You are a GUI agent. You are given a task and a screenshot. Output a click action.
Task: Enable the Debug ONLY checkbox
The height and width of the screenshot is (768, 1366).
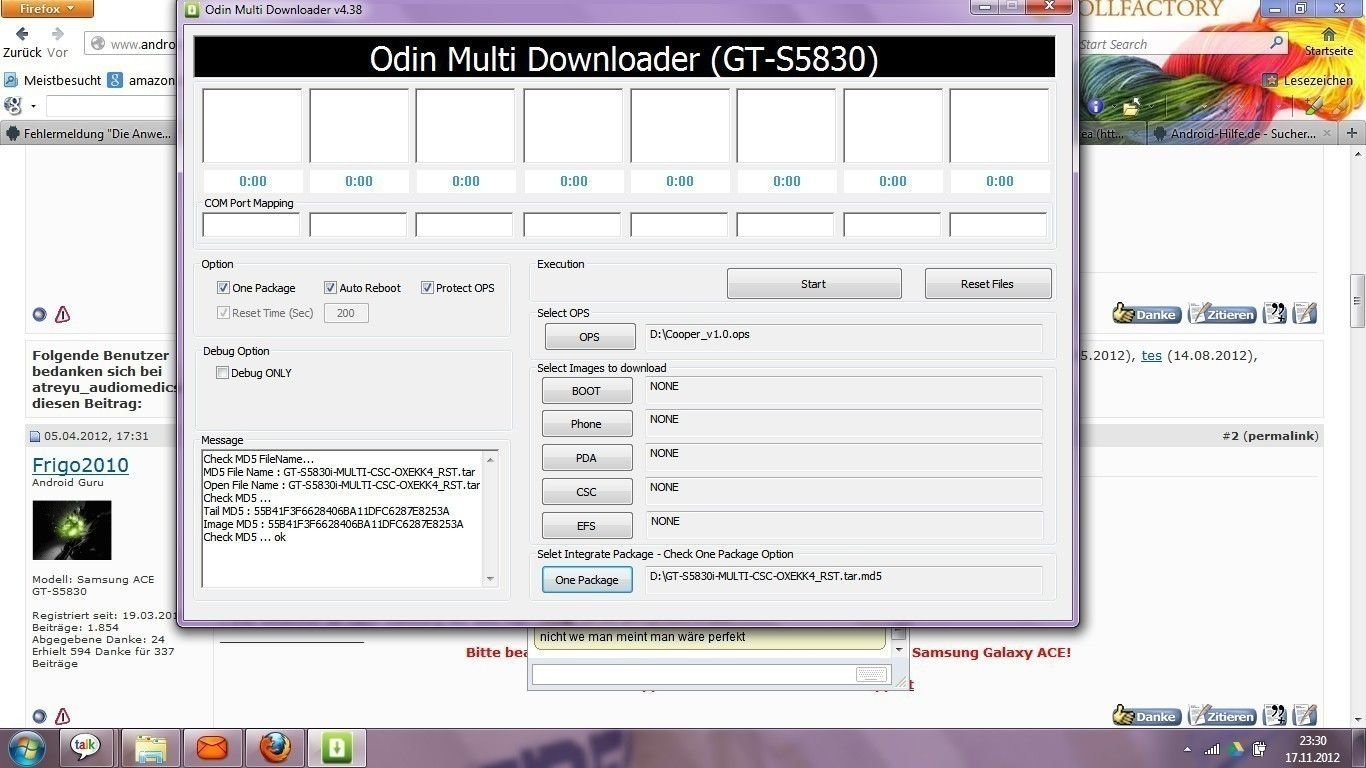[223, 373]
